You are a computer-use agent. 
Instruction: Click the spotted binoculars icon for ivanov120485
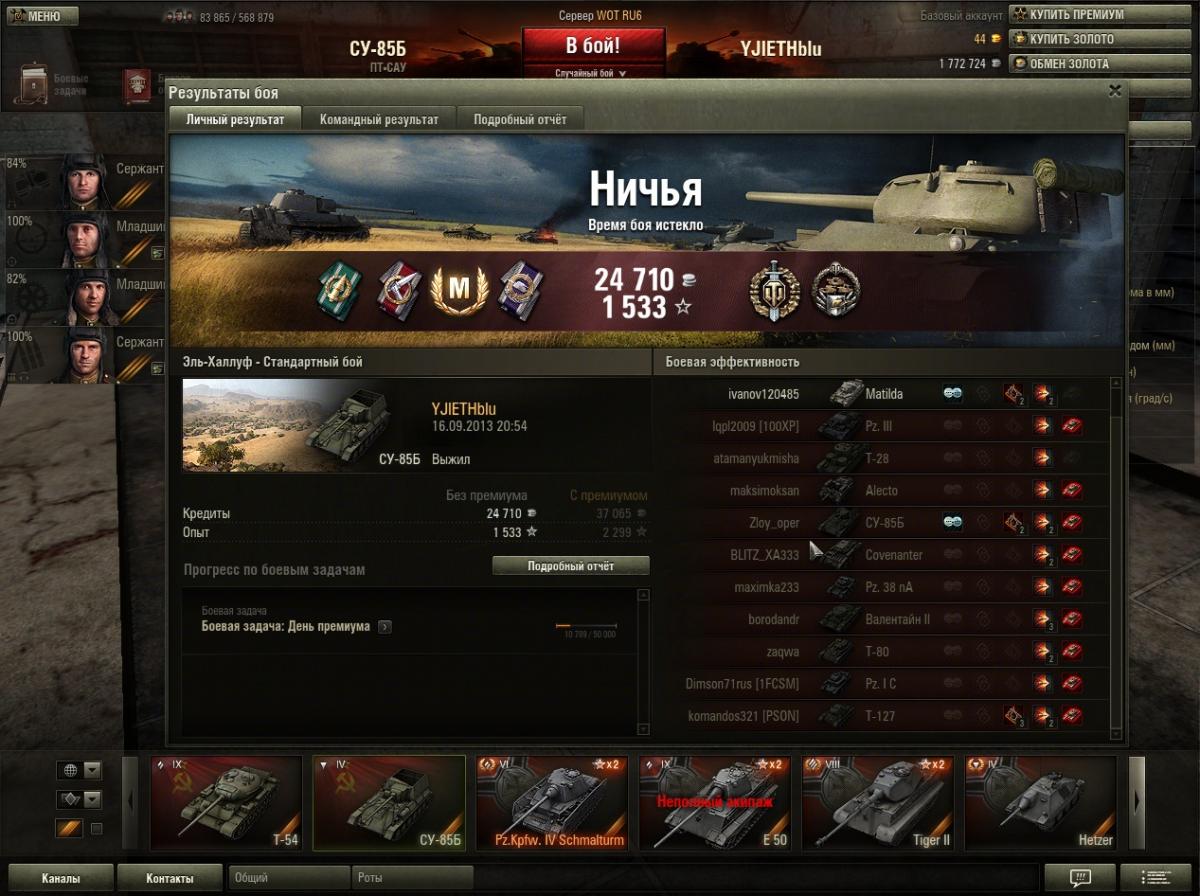click(x=953, y=394)
